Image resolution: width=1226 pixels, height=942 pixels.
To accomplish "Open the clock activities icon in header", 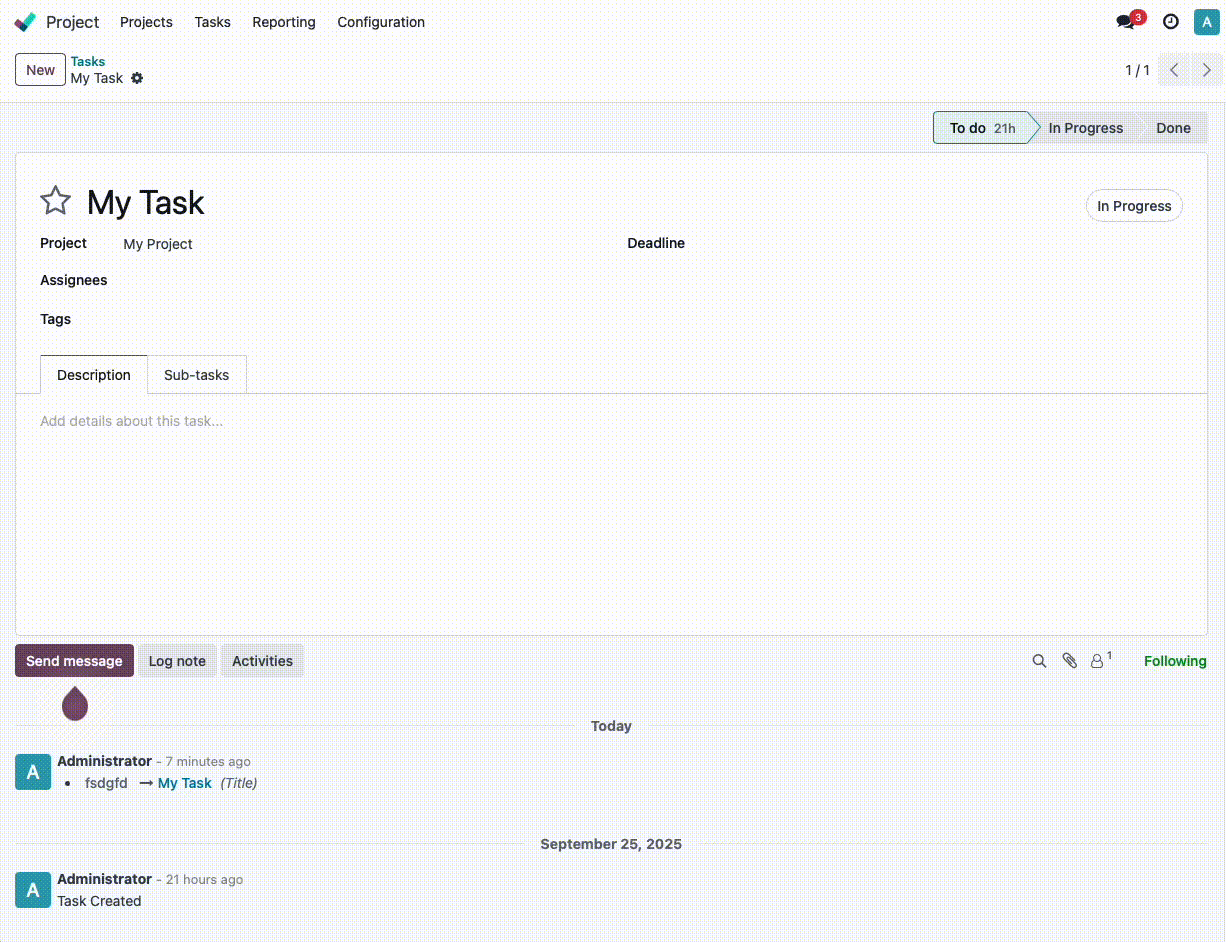I will pyautogui.click(x=1170, y=22).
